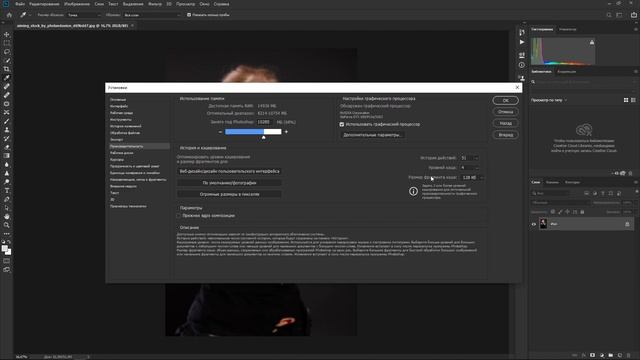The height and width of the screenshot is (360, 640).
Task: Select the Move tool in the toolbar
Action: click(7, 35)
